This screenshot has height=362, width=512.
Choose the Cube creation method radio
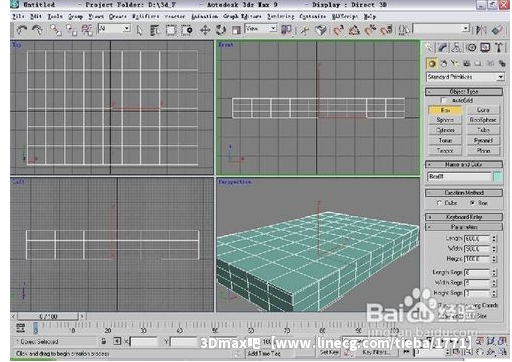[439, 203]
